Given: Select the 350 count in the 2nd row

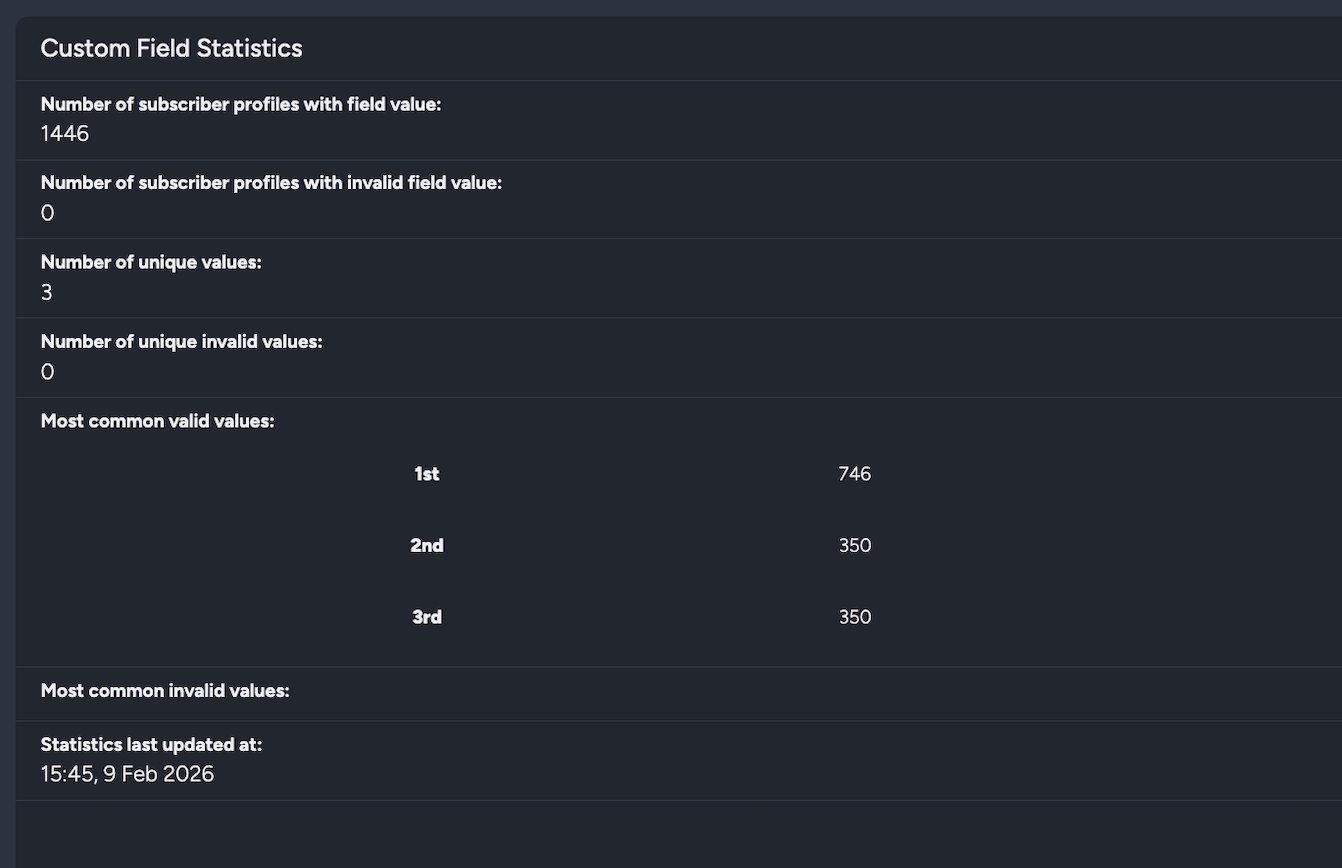Looking at the screenshot, I should 855,546.
